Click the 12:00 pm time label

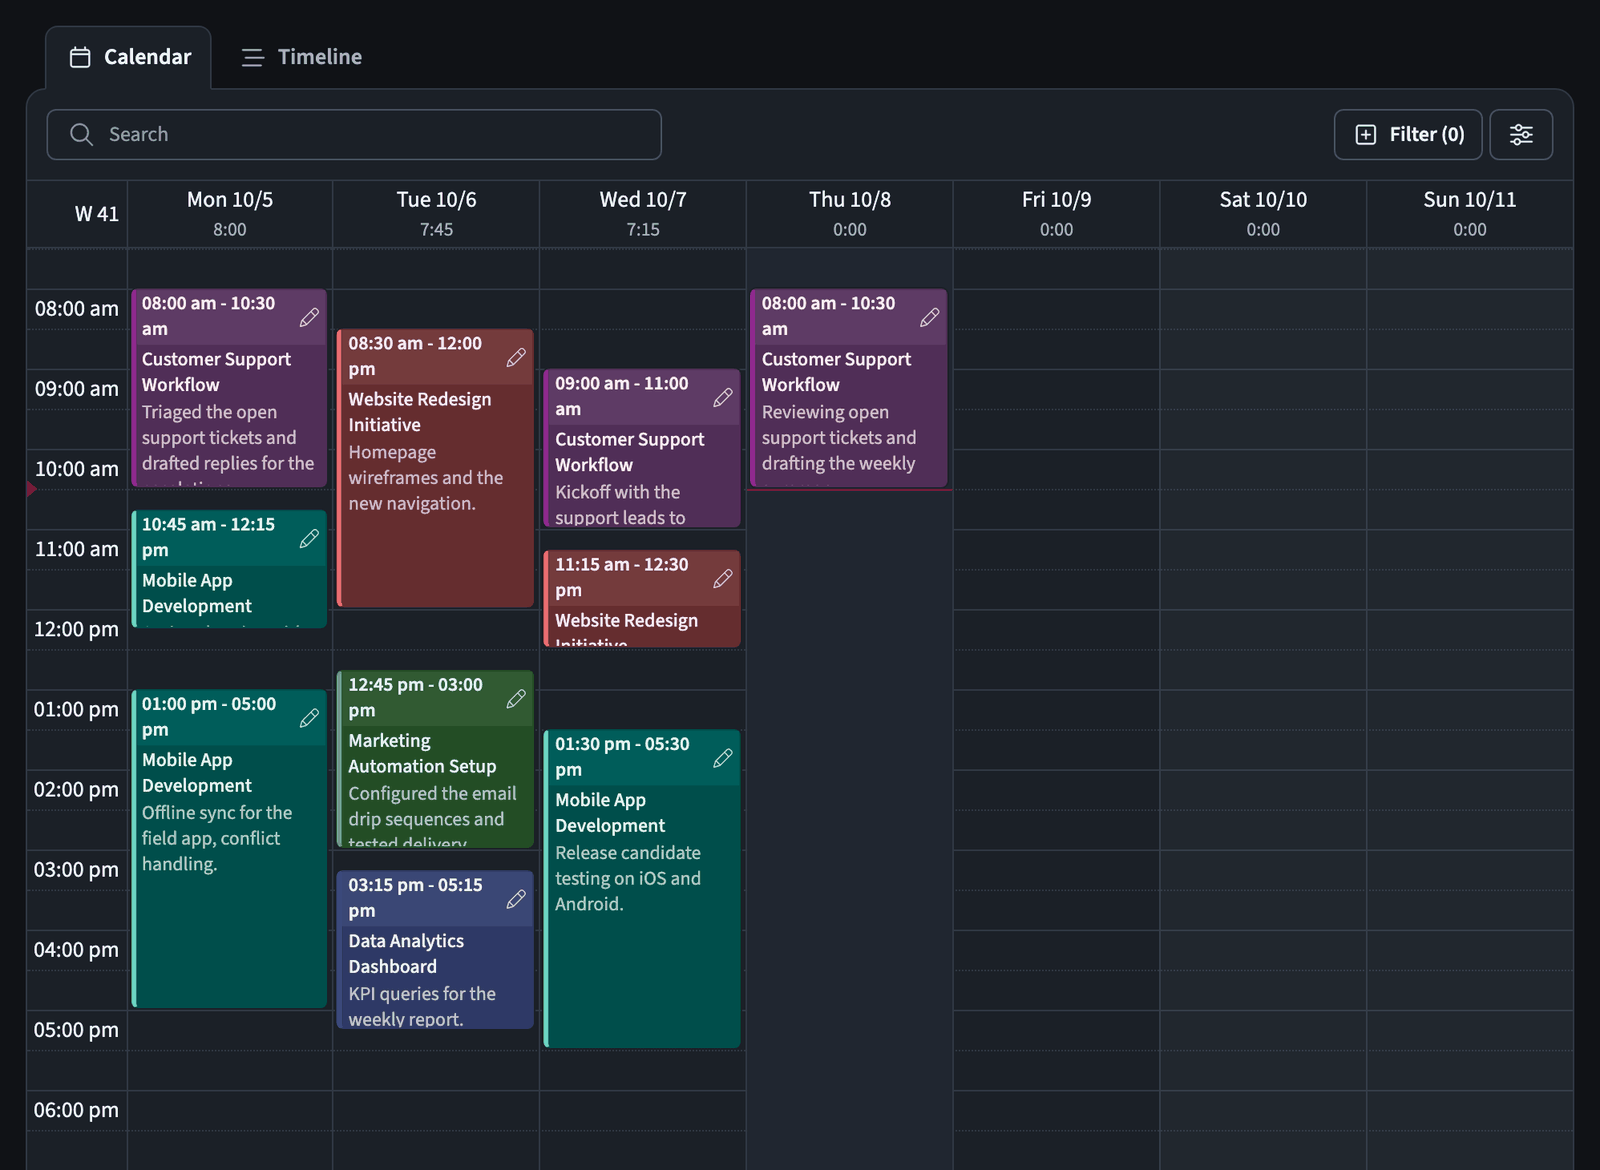click(77, 629)
